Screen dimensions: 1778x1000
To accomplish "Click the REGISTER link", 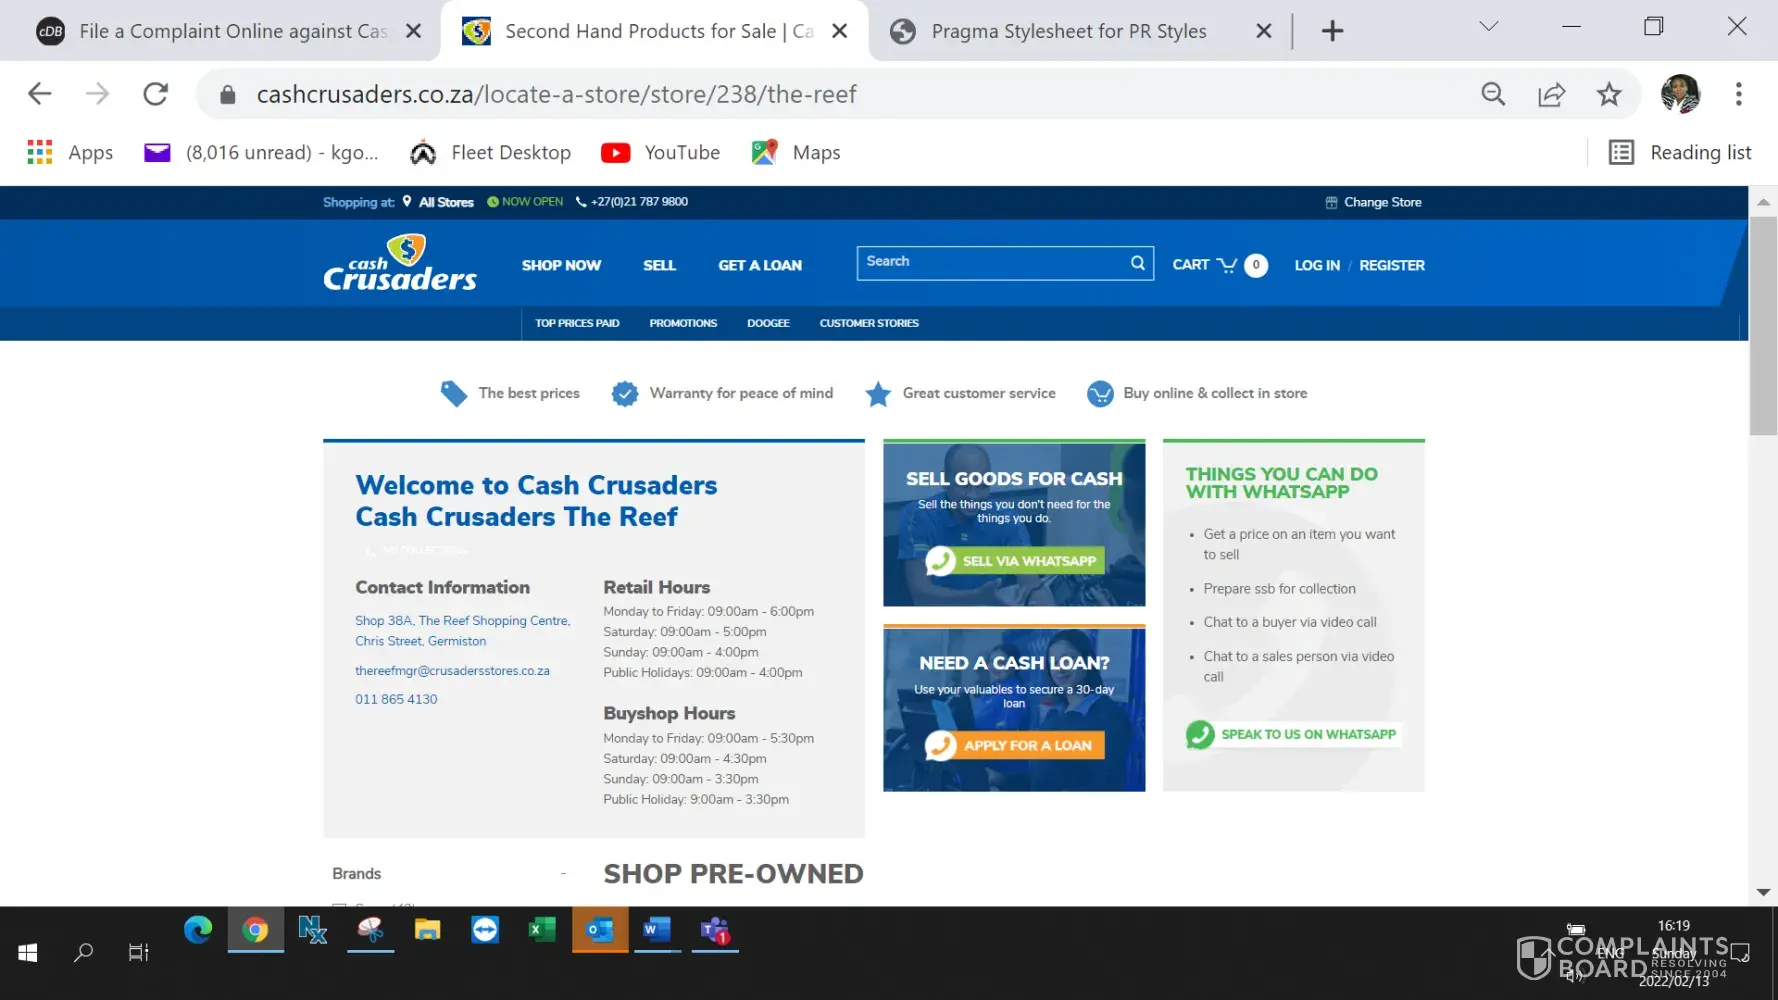I will 1392,265.
